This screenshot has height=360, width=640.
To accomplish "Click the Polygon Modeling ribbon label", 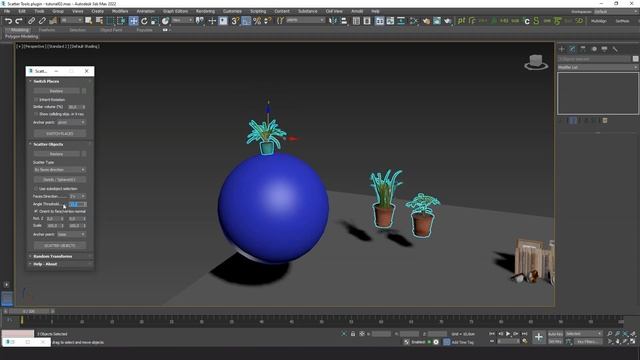I will (x=22, y=37).
